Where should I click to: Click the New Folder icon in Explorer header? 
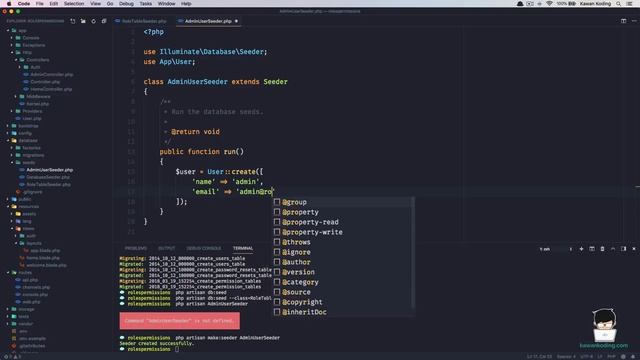[83, 21]
